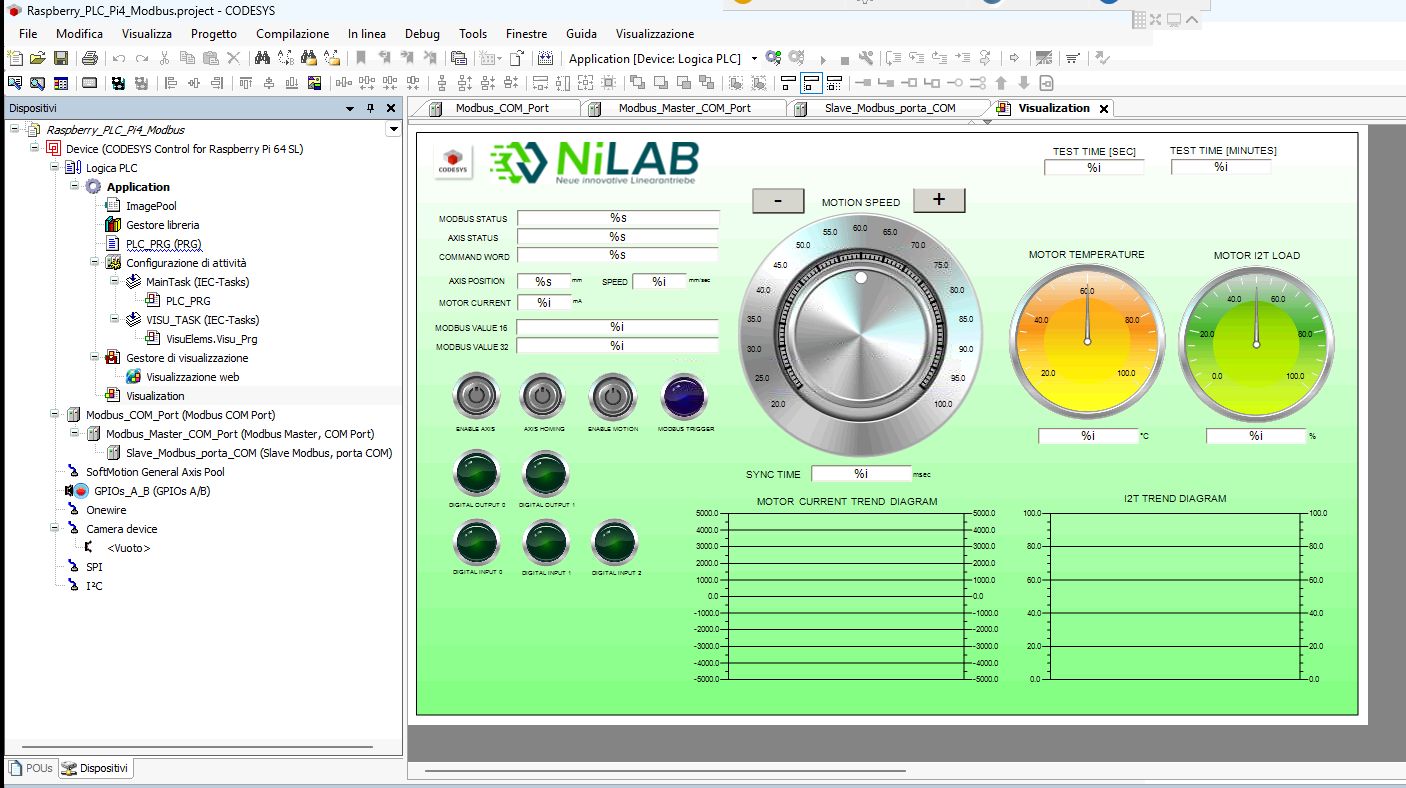Toggle the ENABLE AXIS power switch

tap(476, 397)
